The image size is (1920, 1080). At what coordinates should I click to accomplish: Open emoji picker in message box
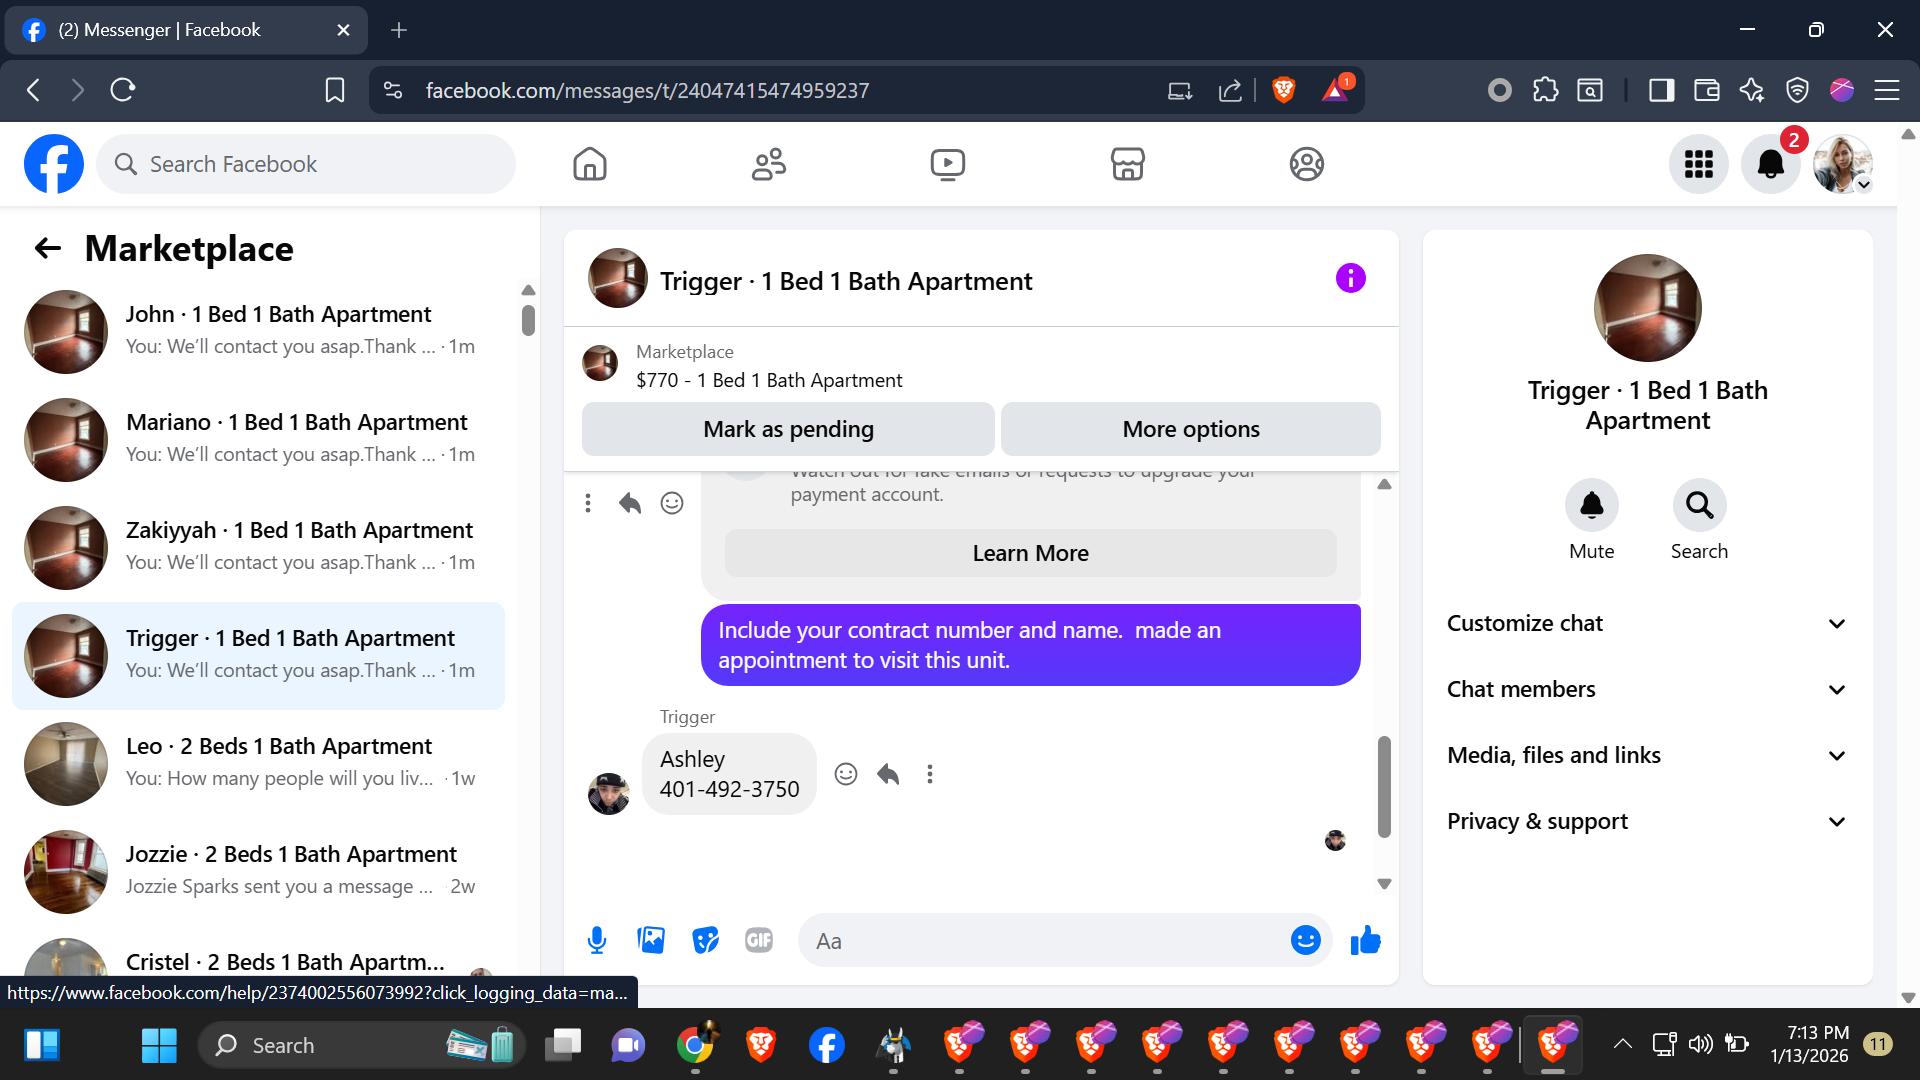[x=1305, y=940]
